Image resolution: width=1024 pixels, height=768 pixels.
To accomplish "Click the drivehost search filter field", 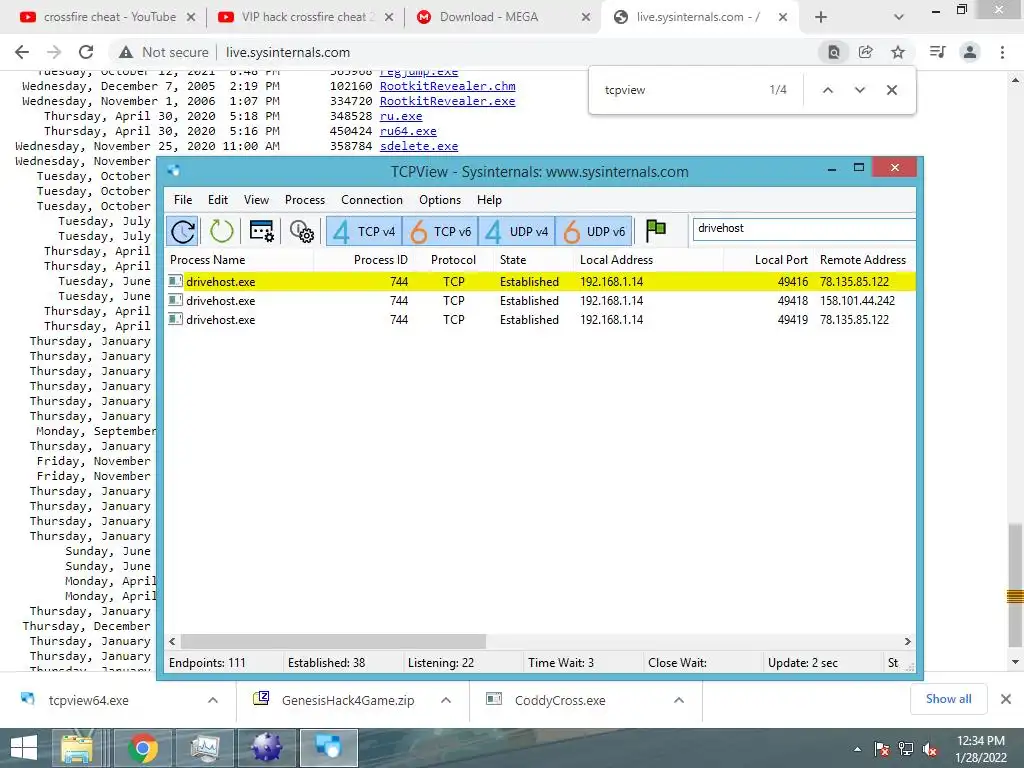I will point(804,229).
